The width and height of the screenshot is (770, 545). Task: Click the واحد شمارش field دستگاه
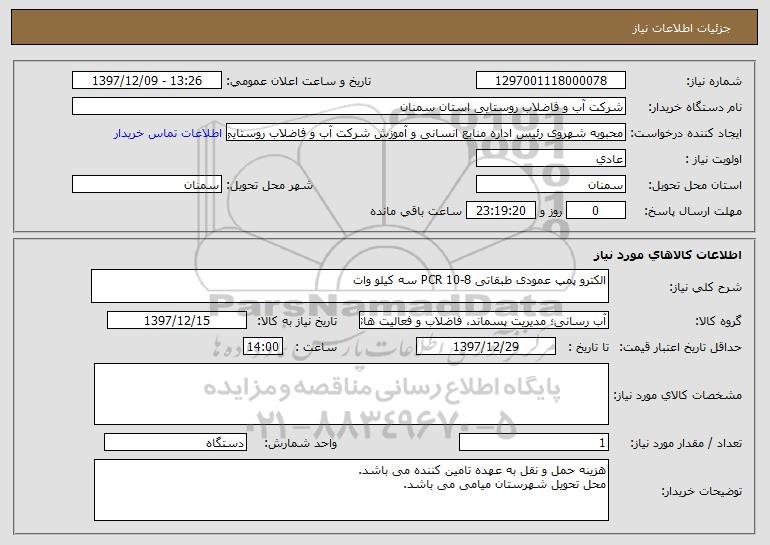tap(175, 442)
